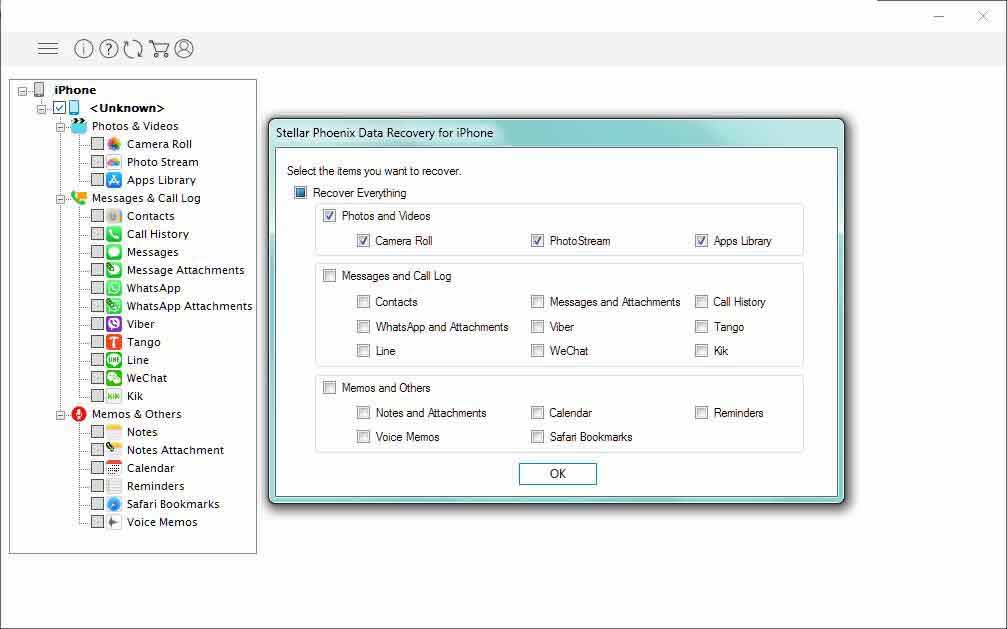The width and height of the screenshot is (1007, 629).
Task: Check Memos and Others in dialog
Action: 329,387
